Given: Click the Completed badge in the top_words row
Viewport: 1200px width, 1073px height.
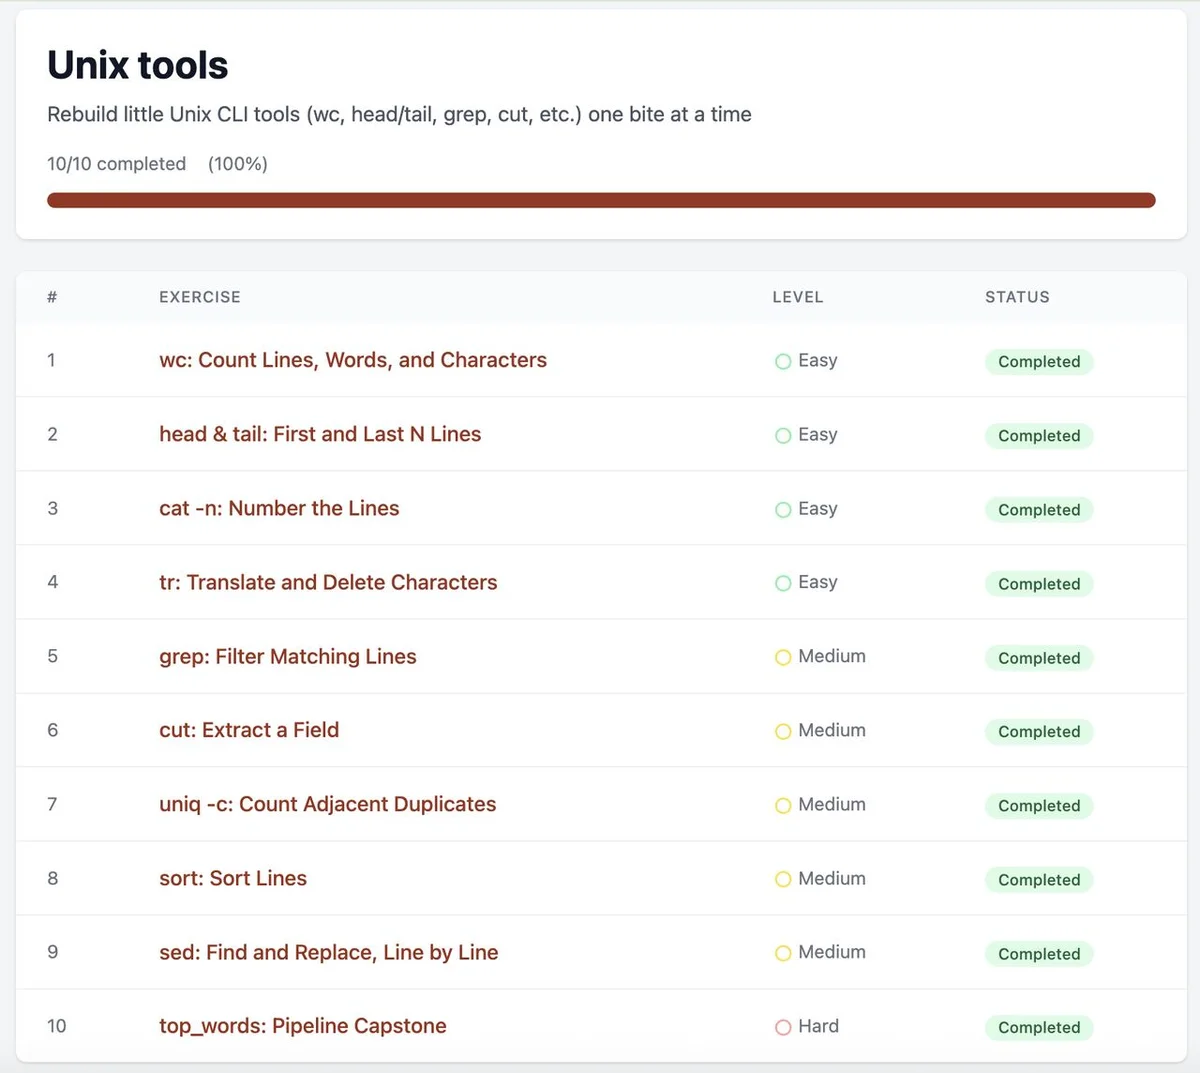Looking at the screenshot, I should (1039, 1028).
